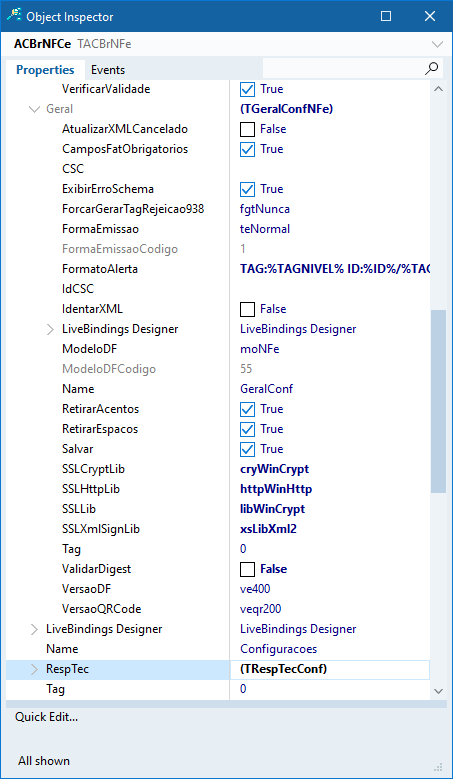453x779 pixels.
Task: Click the teNormal value of FormaEmissao
Action: 265,230
